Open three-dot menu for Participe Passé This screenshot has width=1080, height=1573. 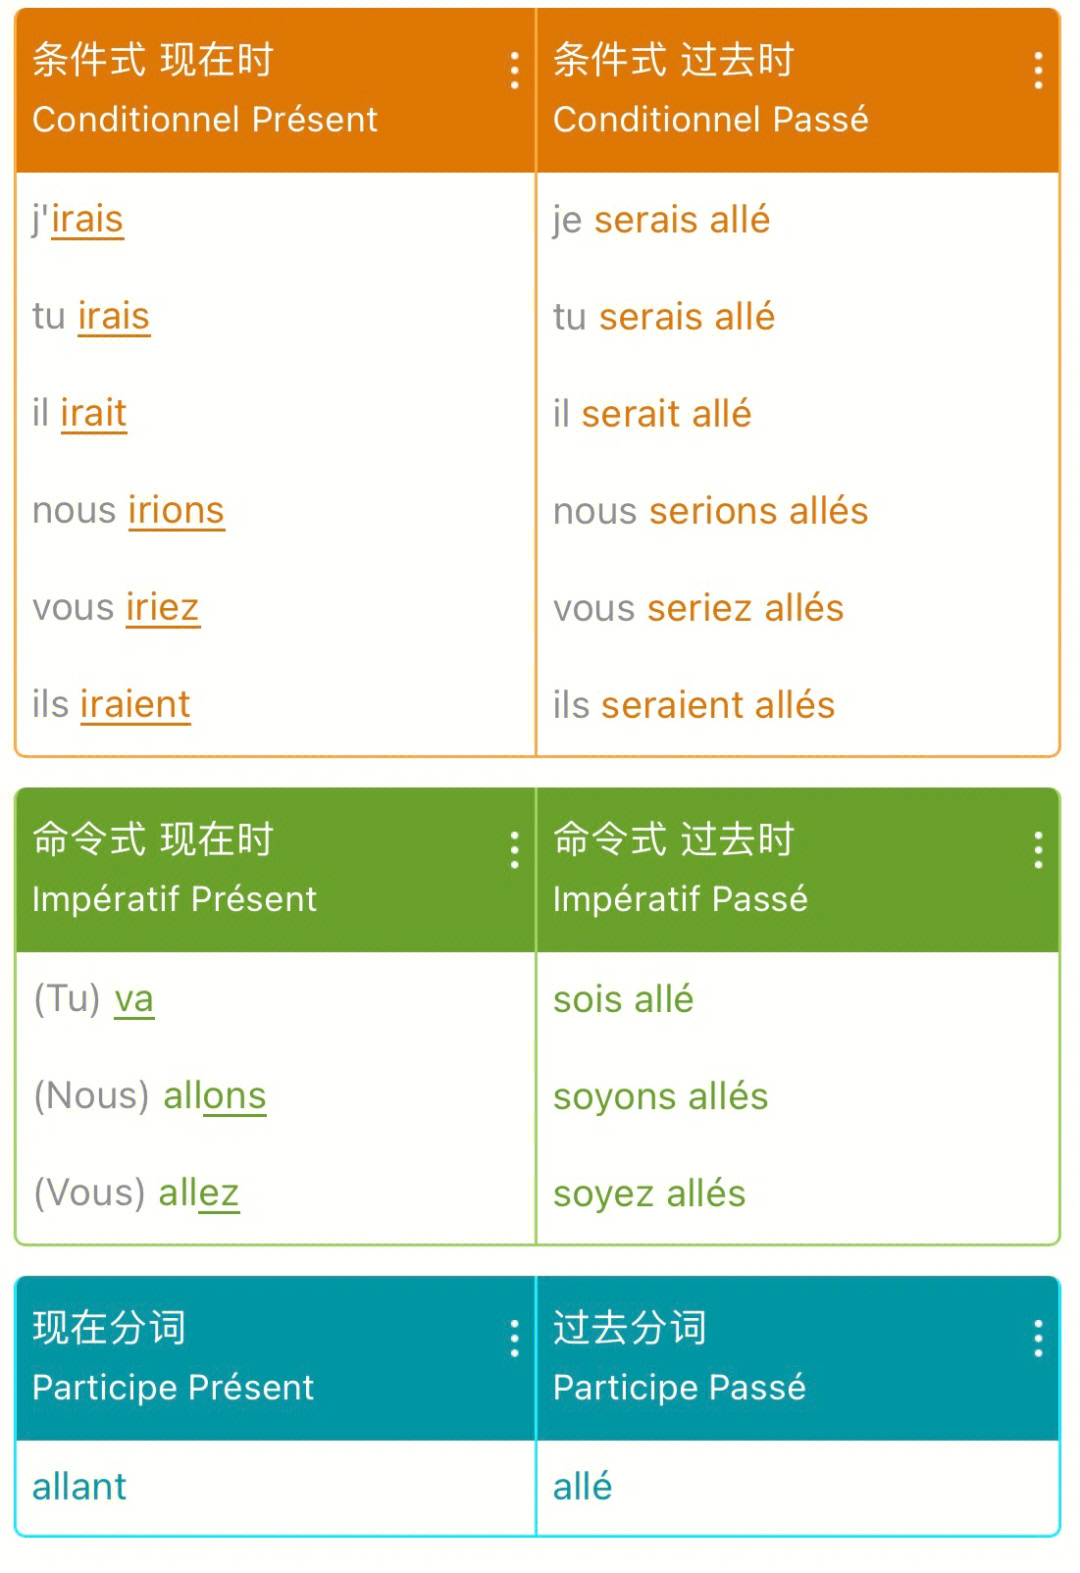pyautogui.click(x=1038, y=1338)
